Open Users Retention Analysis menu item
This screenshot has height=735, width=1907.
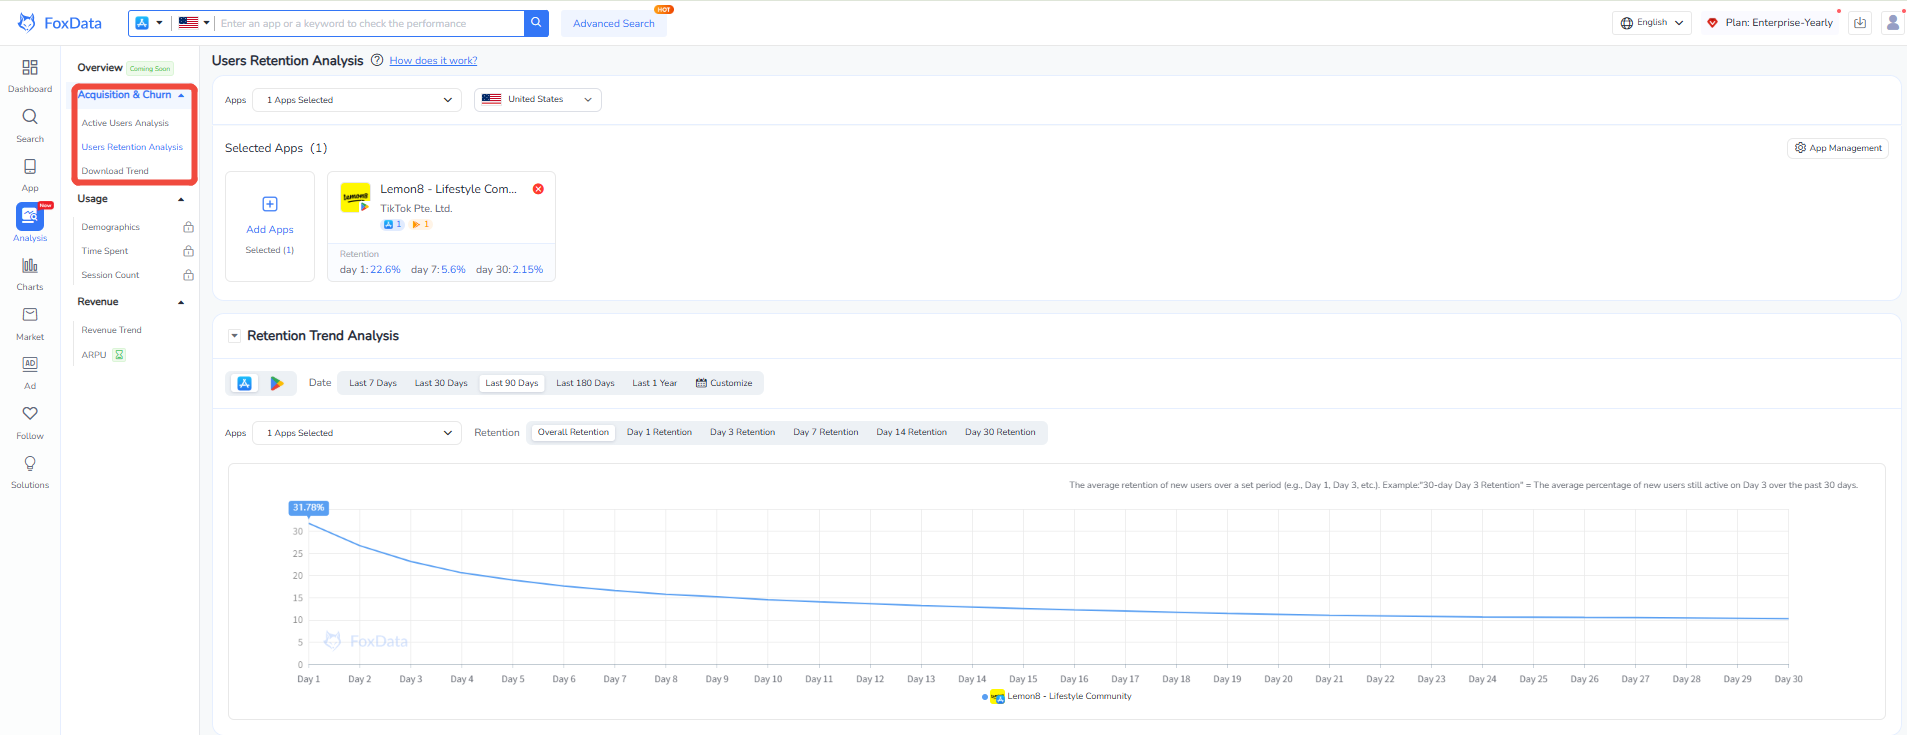132,147
